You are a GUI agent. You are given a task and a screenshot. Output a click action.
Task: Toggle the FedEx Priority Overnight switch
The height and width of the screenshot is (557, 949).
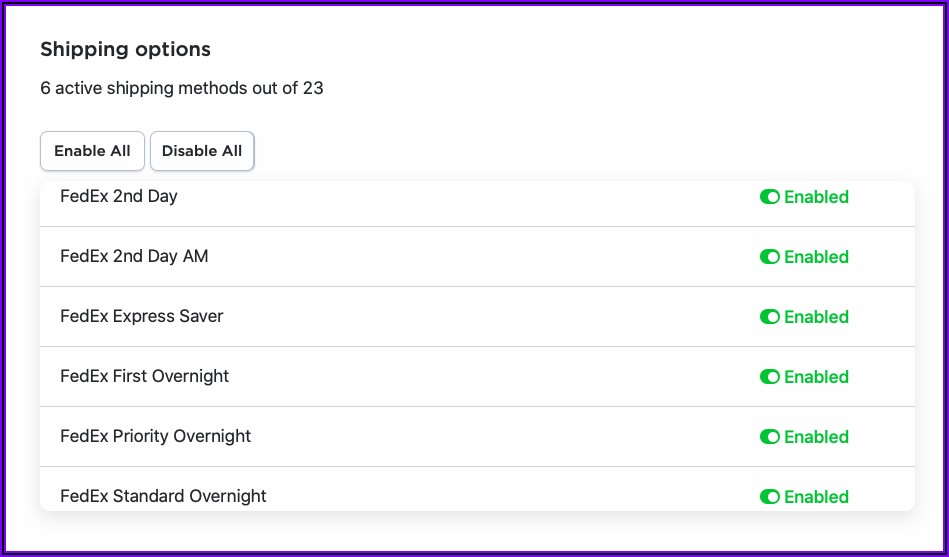pos(769,437)
